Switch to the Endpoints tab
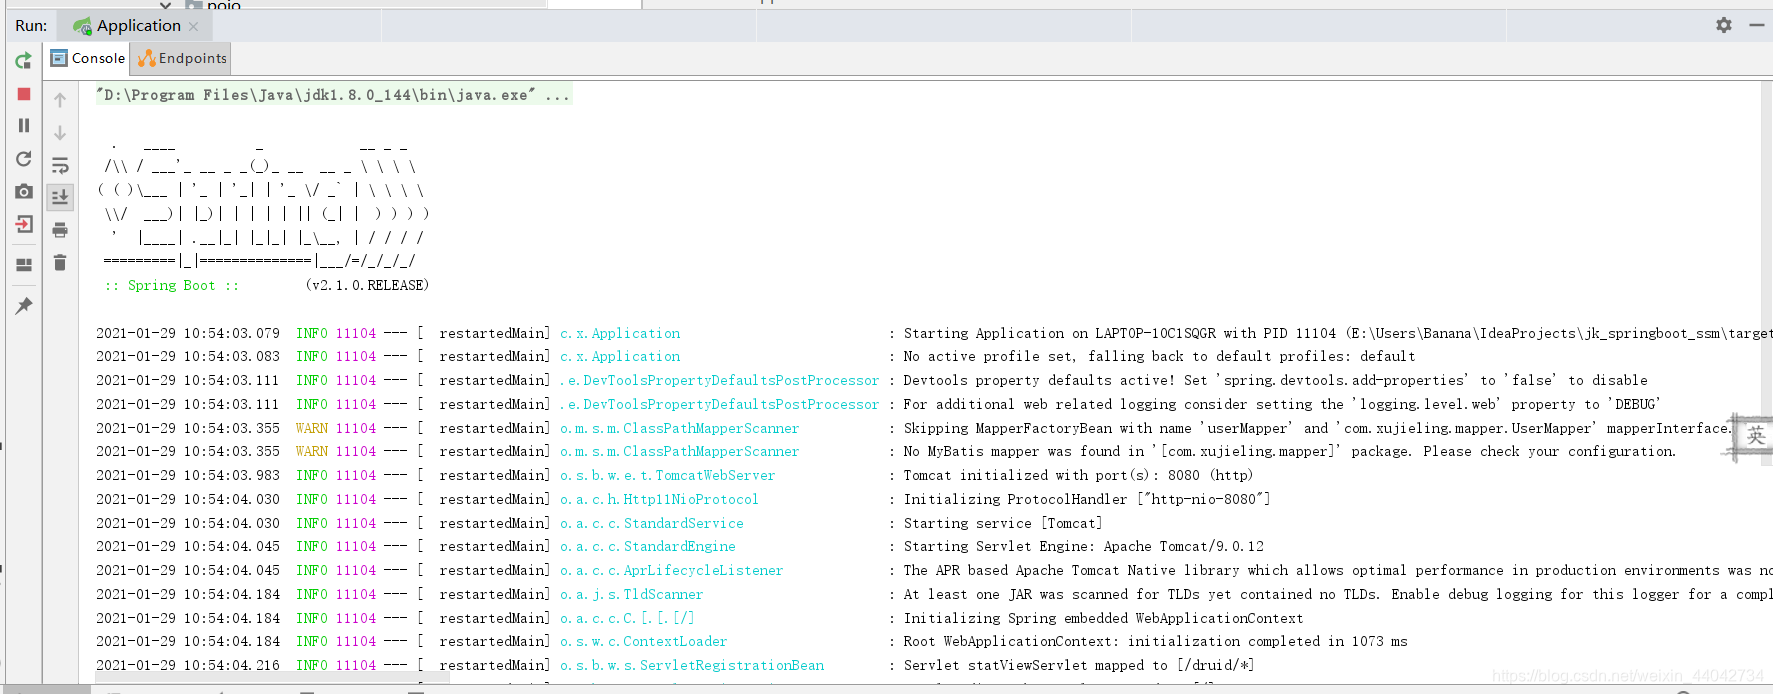This screenshot has height=694, width=1773. pyautogui.click(x=182, y=58)
